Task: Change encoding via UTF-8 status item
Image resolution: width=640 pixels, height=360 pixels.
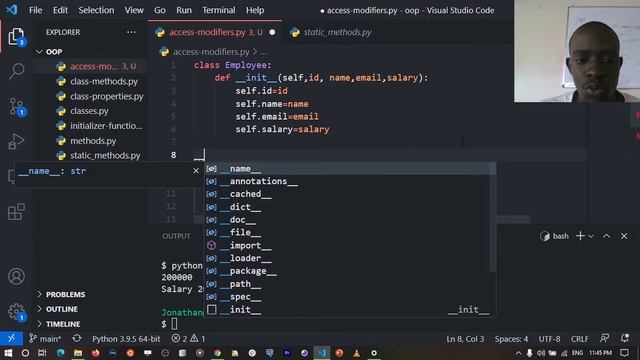Action: 549,339
